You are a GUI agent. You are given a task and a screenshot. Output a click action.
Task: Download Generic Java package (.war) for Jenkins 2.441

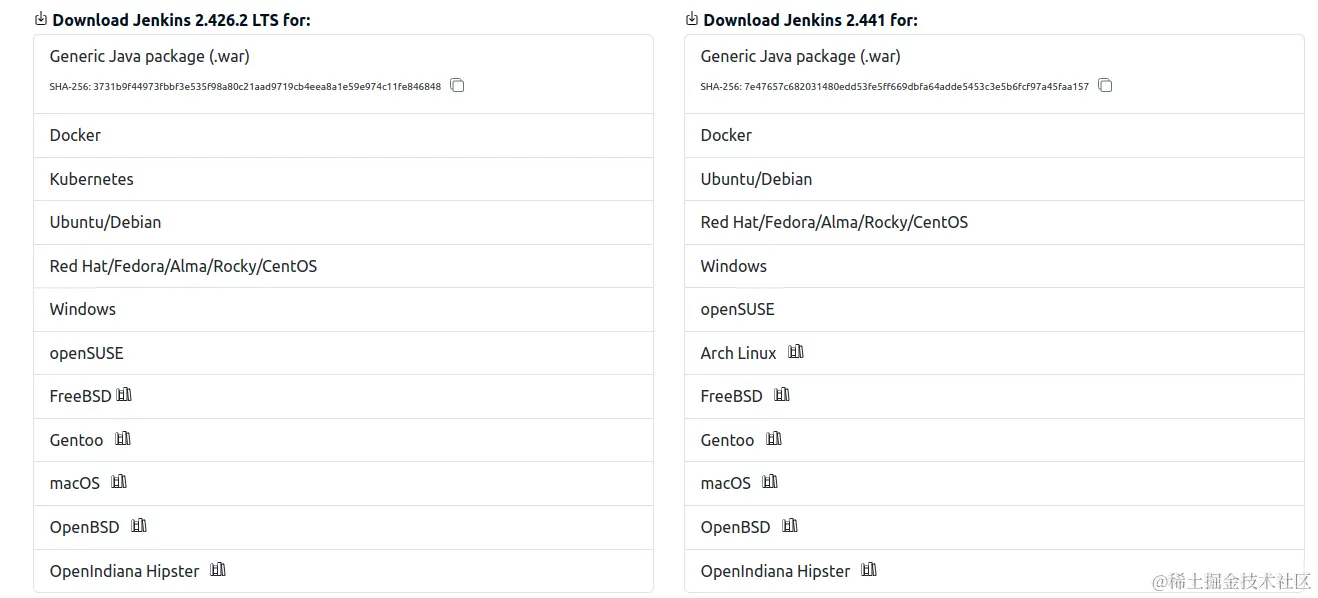click(994, 74)
